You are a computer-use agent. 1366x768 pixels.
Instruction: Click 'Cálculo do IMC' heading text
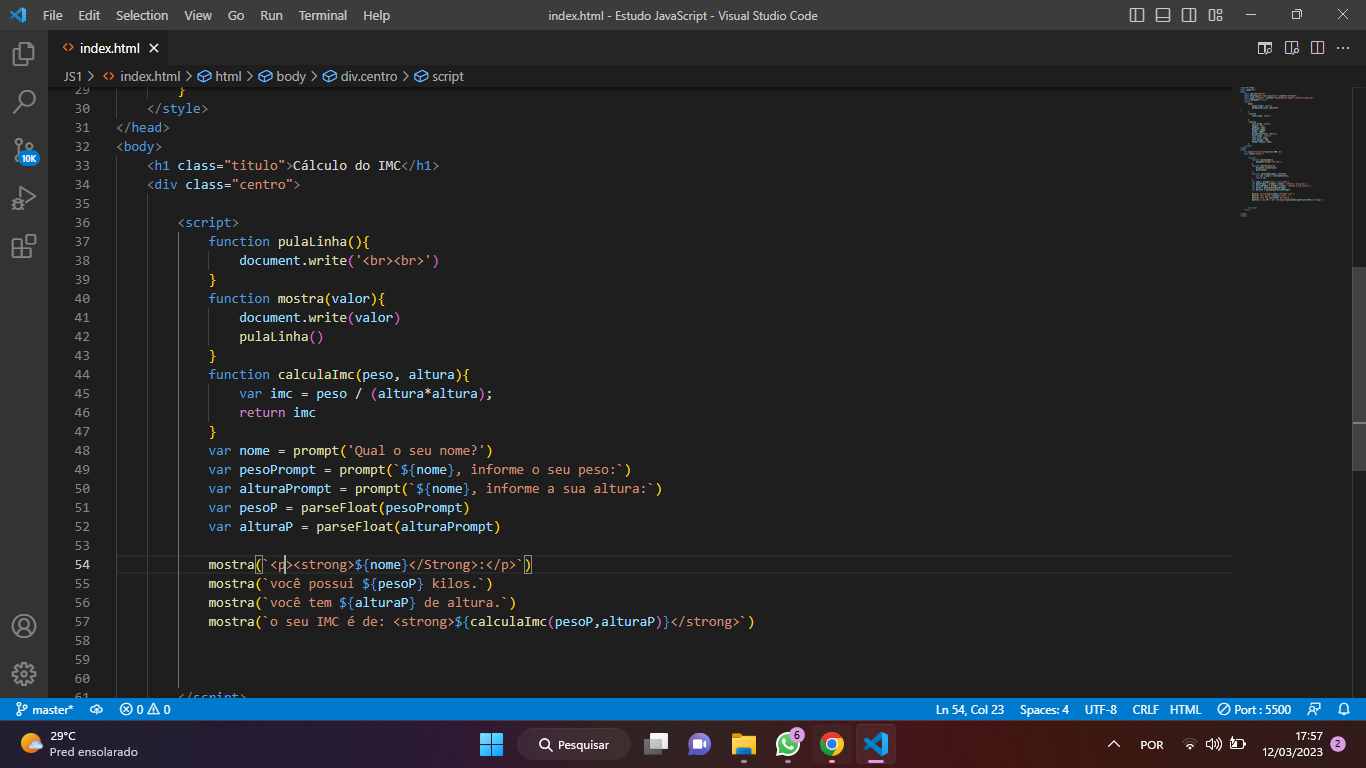click(x=347, y=165)
